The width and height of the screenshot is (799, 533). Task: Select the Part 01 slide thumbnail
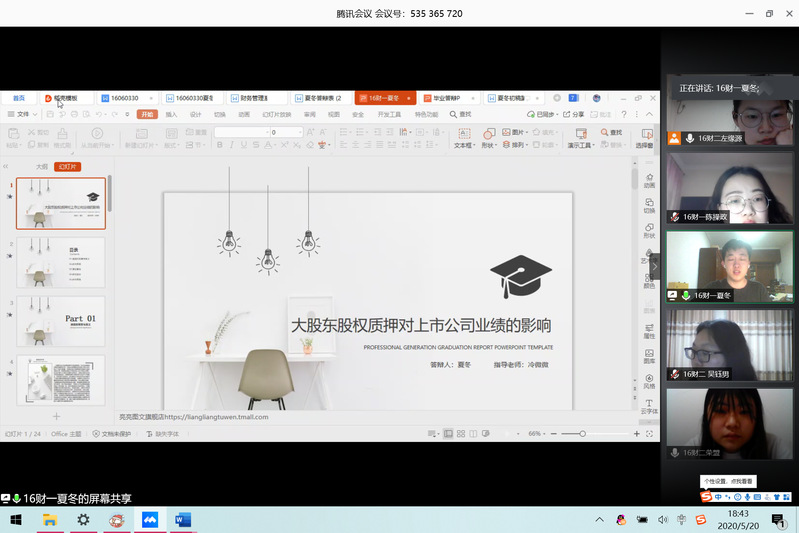[x=60, y=320]
